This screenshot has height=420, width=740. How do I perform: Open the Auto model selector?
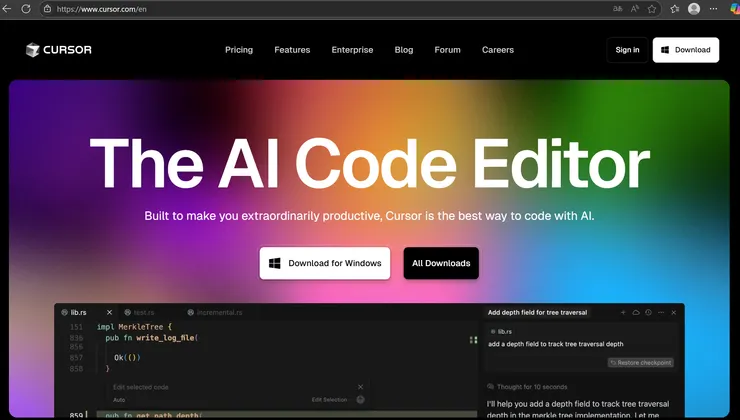[x=119, y=400]
